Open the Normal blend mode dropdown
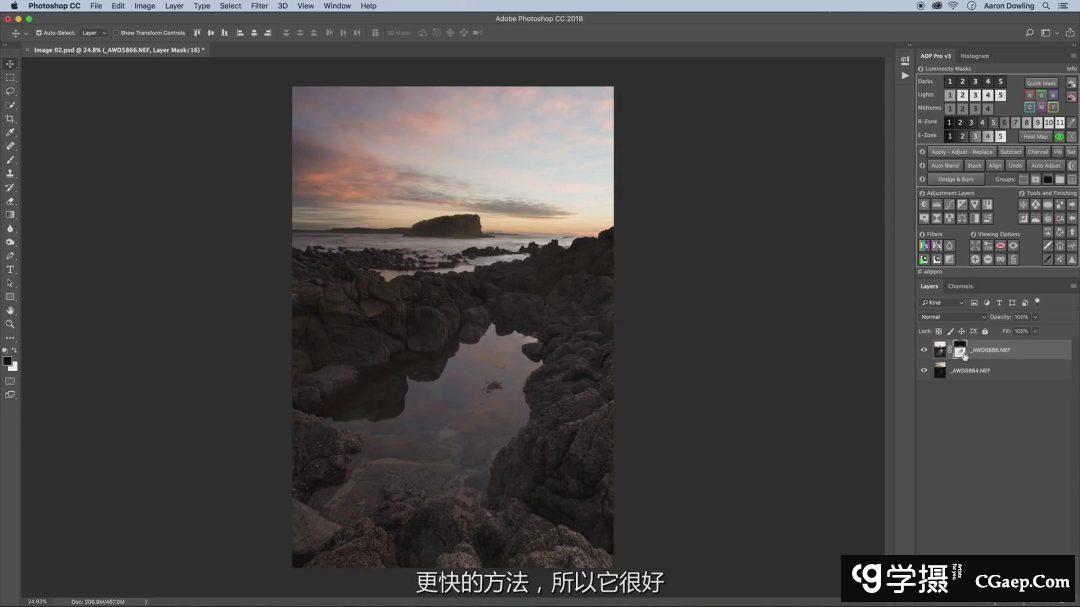 click(x=953, y=317)
